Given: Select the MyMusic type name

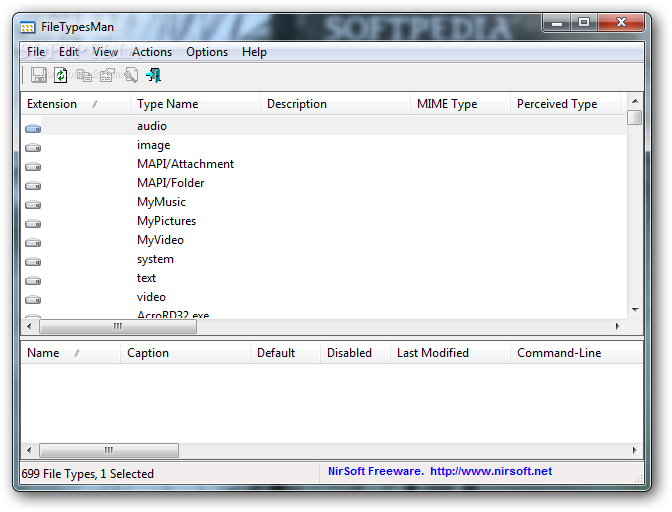Looking at the screenshot, I should pos(161,202).
